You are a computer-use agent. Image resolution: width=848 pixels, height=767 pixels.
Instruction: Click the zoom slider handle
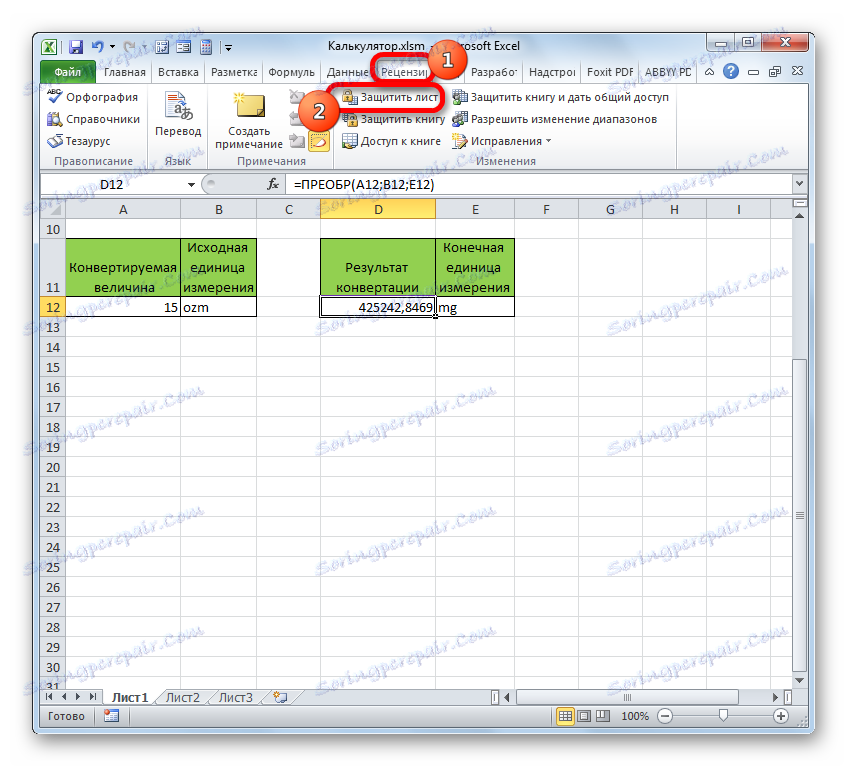click(723, 716)
